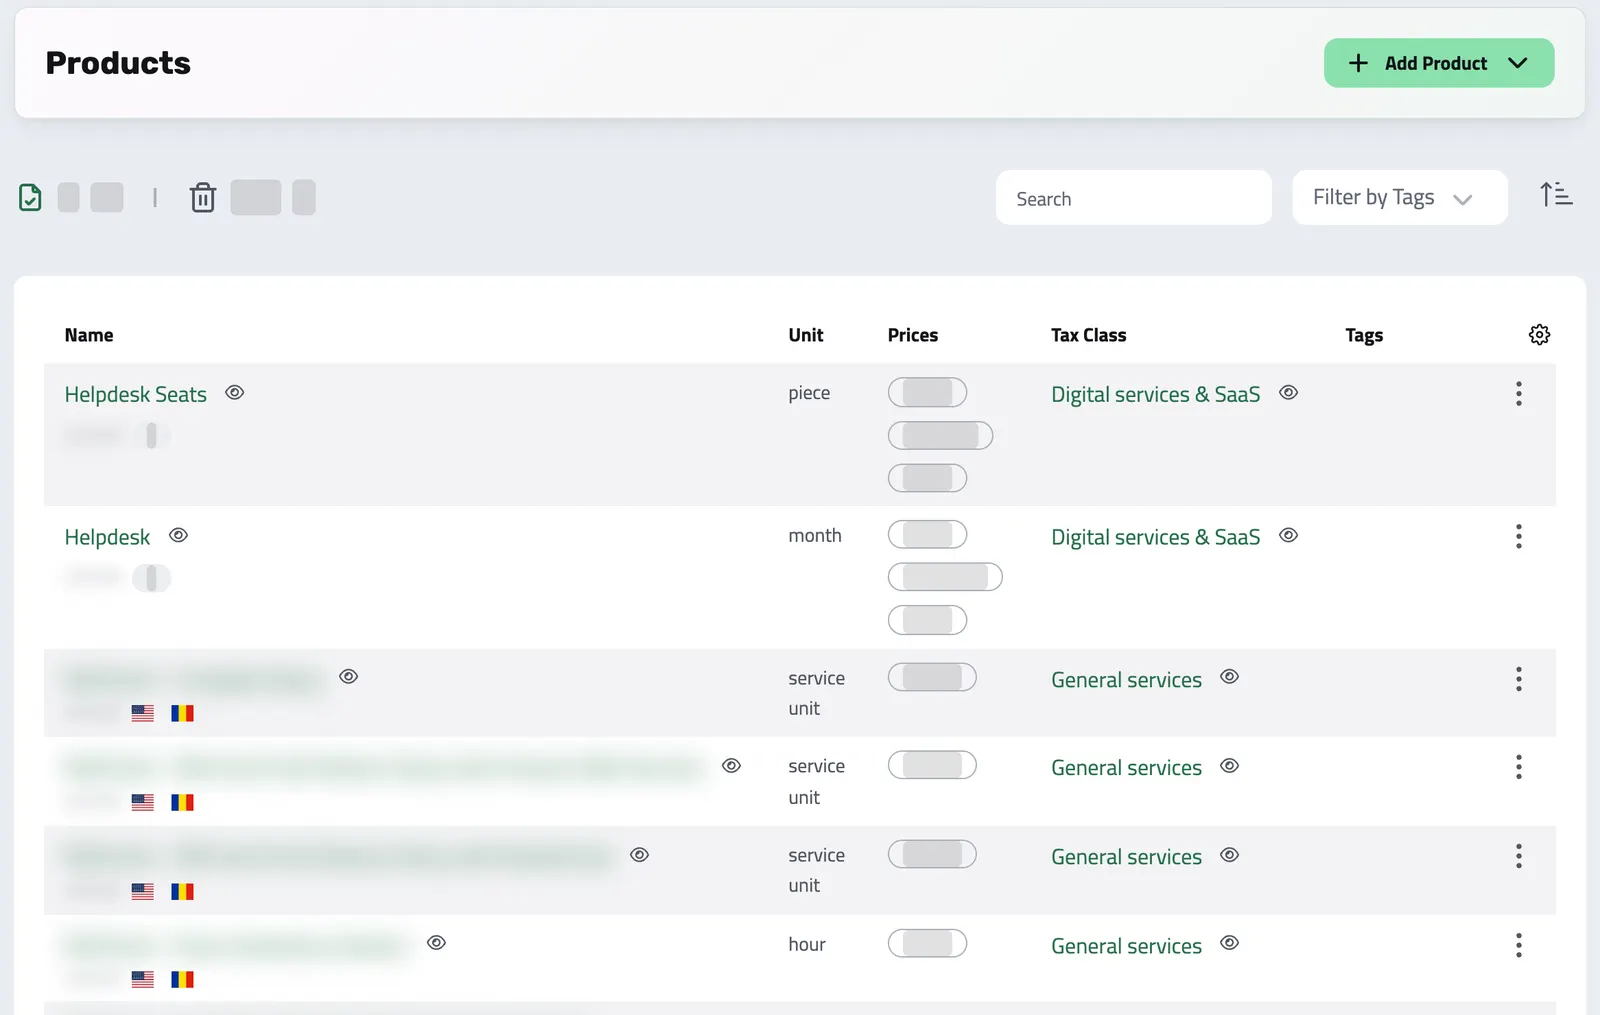This screenshot has width=1600, height=1015.
Task: Open General services link in hour row
Action: pyautogui.click(x=1126, y=946)
